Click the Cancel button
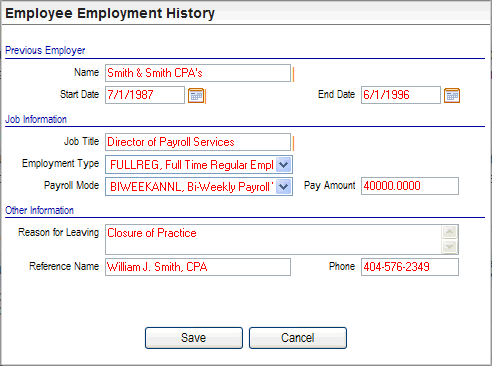Viewport: 492px width, 366px height. [298, 338]
